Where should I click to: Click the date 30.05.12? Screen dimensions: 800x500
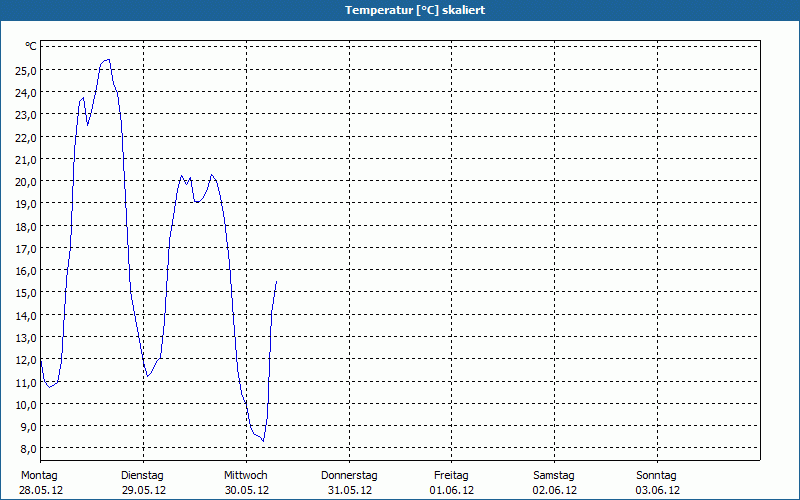pyautogui.click(x=247, y=490)
